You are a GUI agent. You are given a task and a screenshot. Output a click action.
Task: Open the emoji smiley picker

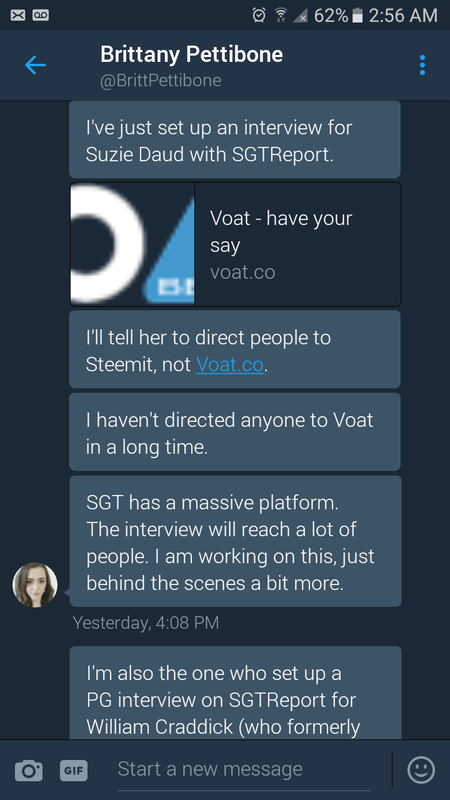(x=421, y=770)
